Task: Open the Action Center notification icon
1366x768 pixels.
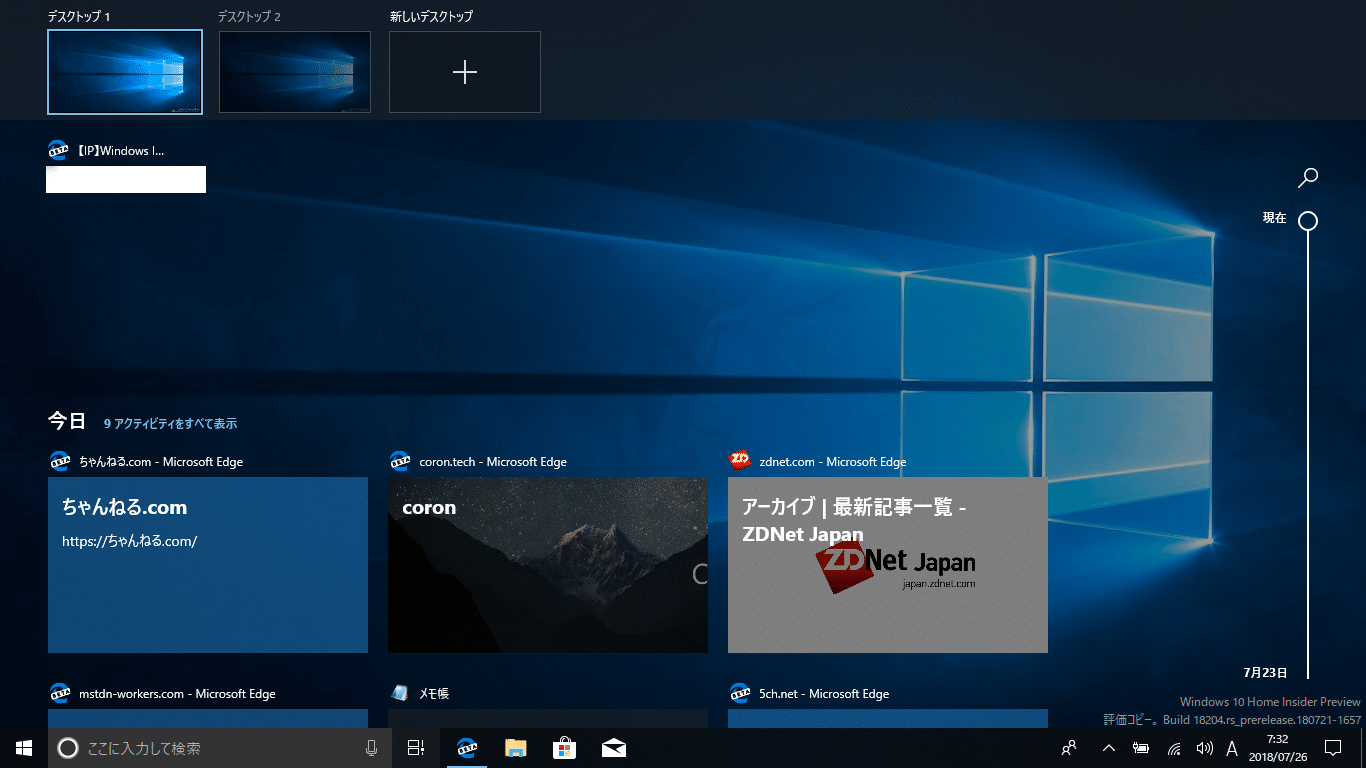Action: coord(1332,748)
